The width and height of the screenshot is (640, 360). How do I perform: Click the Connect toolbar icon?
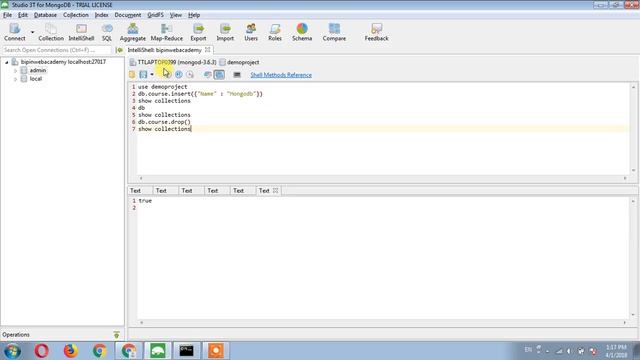click(x=15, y=32)
